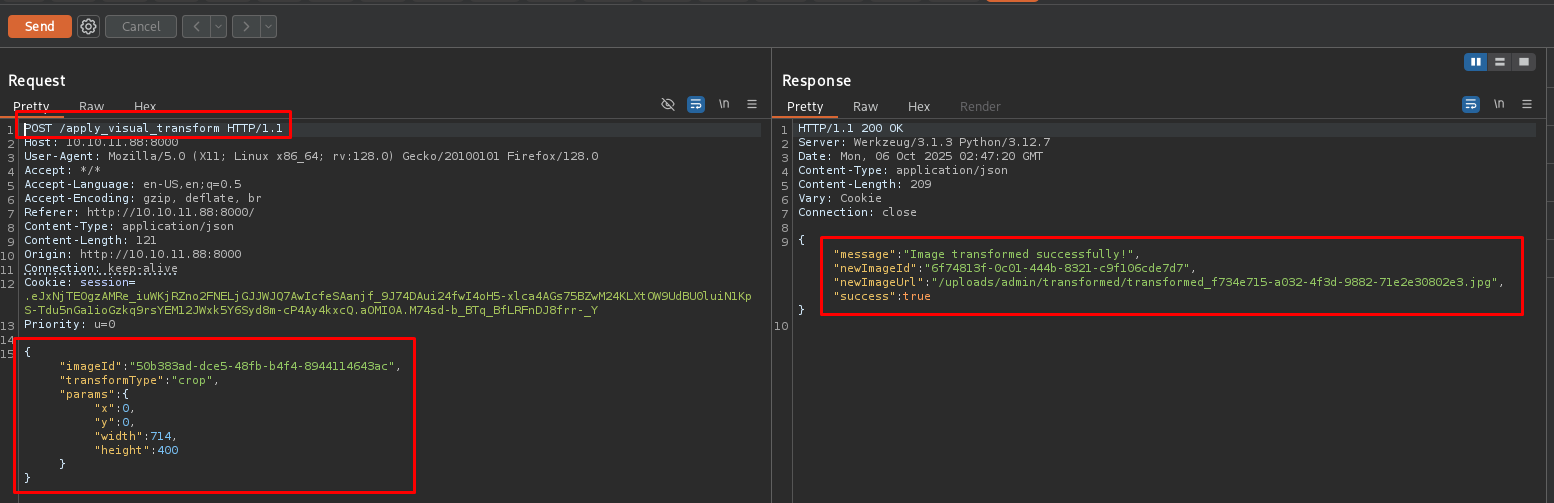Open the Hex tab in the Response panel
Screen dimensions: 1554x503
click(919, 106)
